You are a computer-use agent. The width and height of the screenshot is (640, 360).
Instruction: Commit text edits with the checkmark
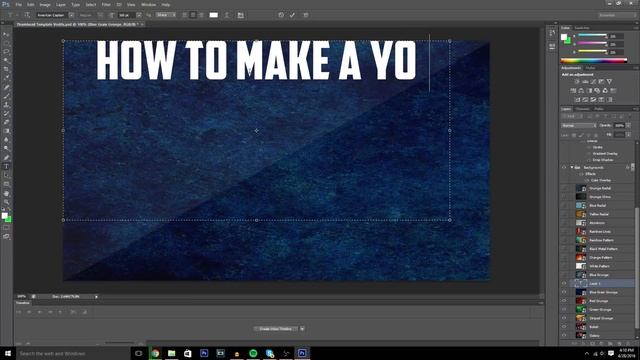pyautogui.click(x=292, y=15)
